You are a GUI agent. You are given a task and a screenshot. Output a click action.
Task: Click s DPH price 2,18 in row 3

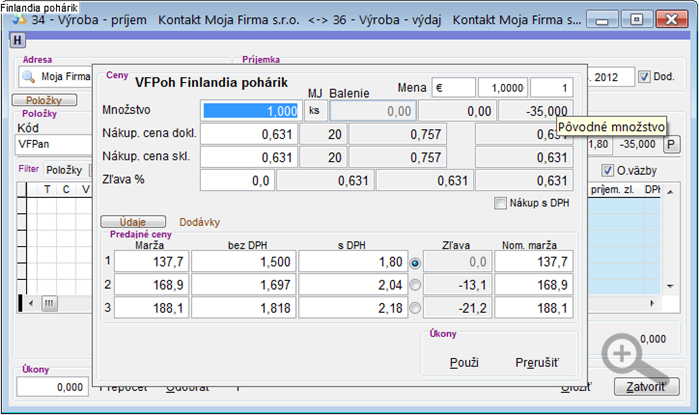pos(353,308)
